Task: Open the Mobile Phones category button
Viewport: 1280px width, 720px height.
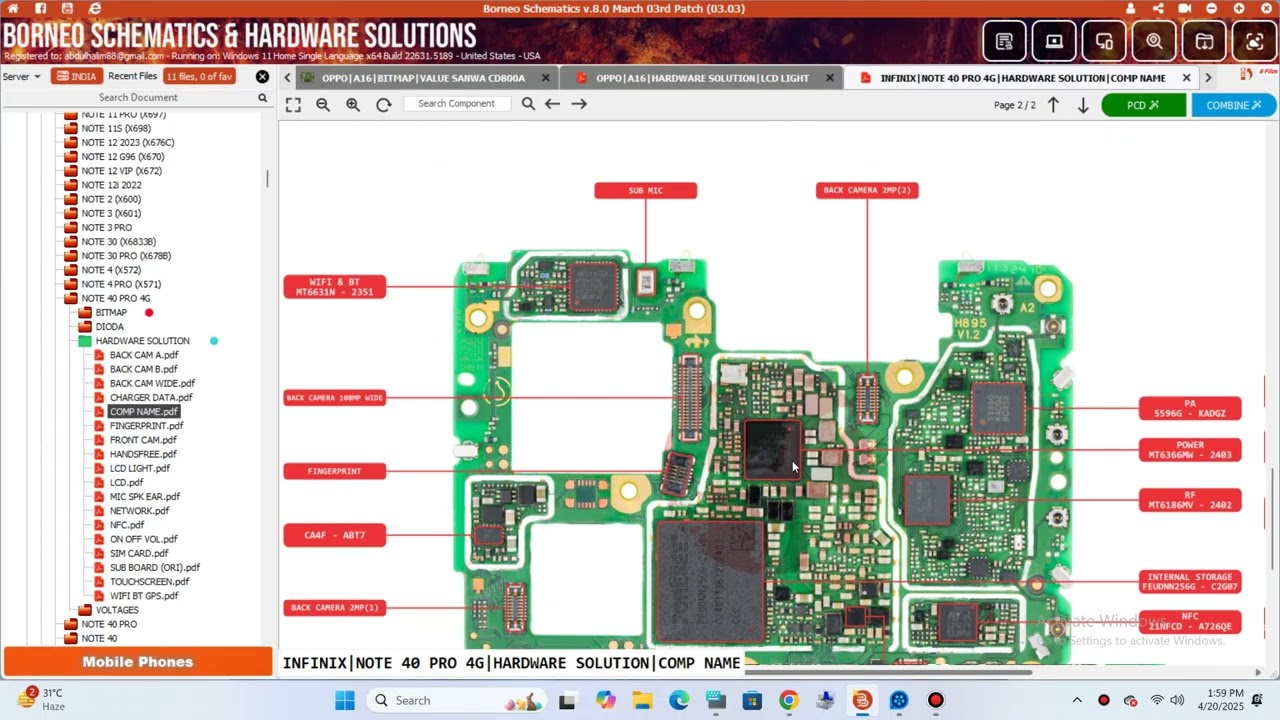Action: pyautogui.click(x=138, y=662)
